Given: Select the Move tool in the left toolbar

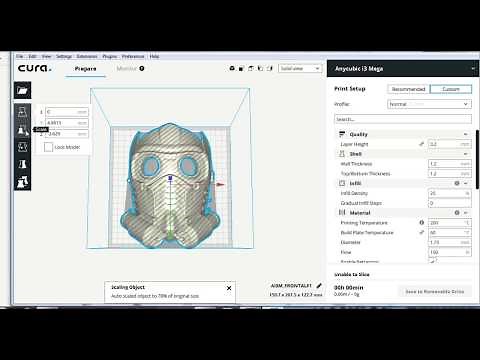Looking at the screenshot, I should pos(22,112).
